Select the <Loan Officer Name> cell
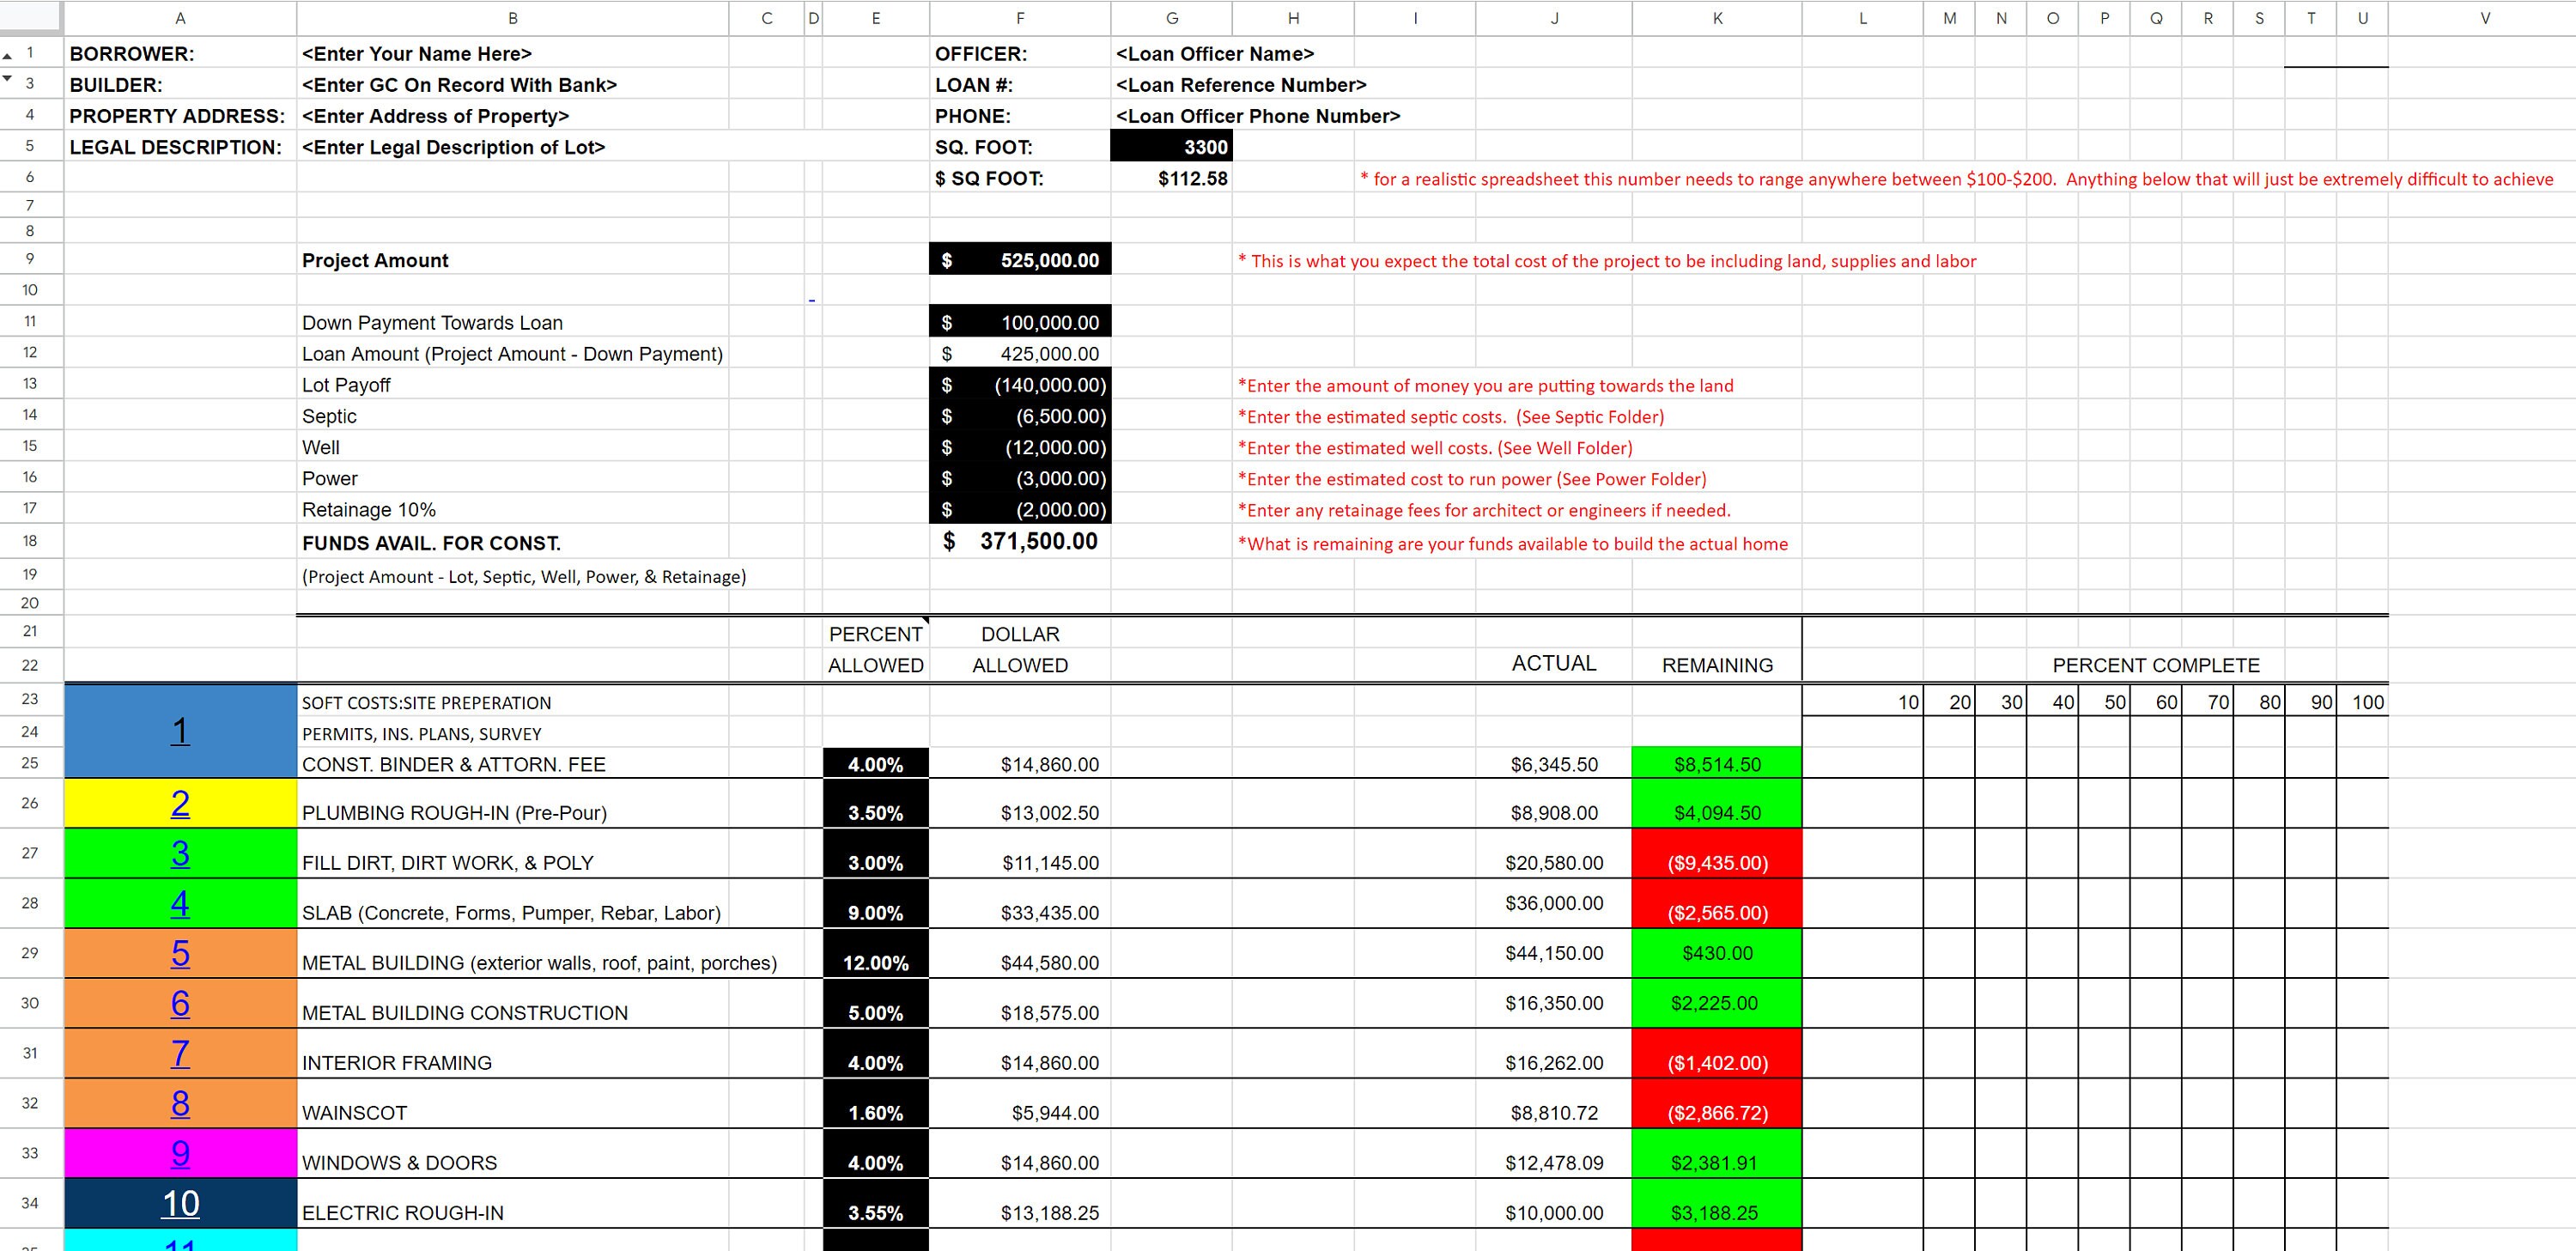Screen dimensions: 2576x1251 (1216, 53)
